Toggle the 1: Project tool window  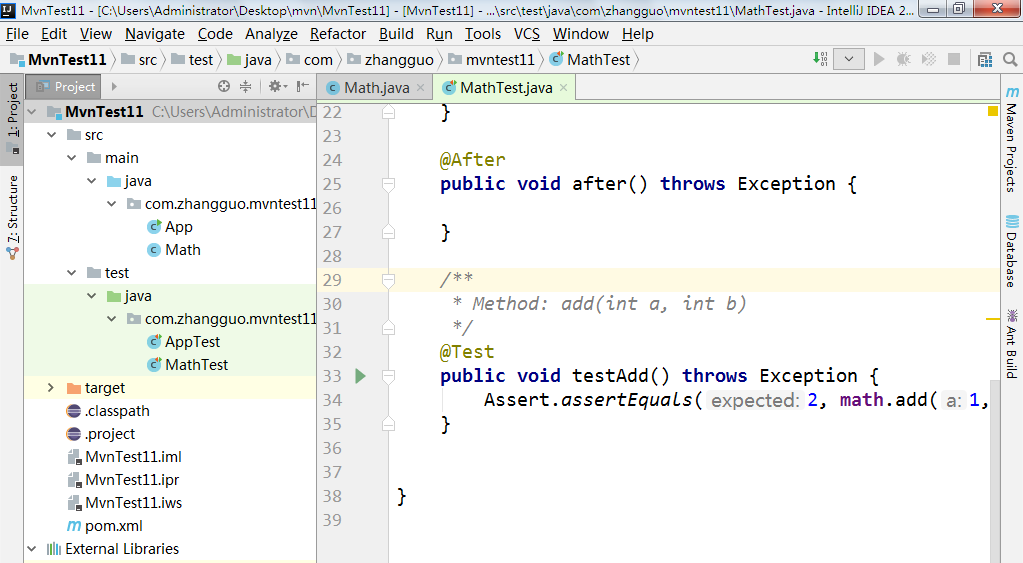[x=13, y=118]
